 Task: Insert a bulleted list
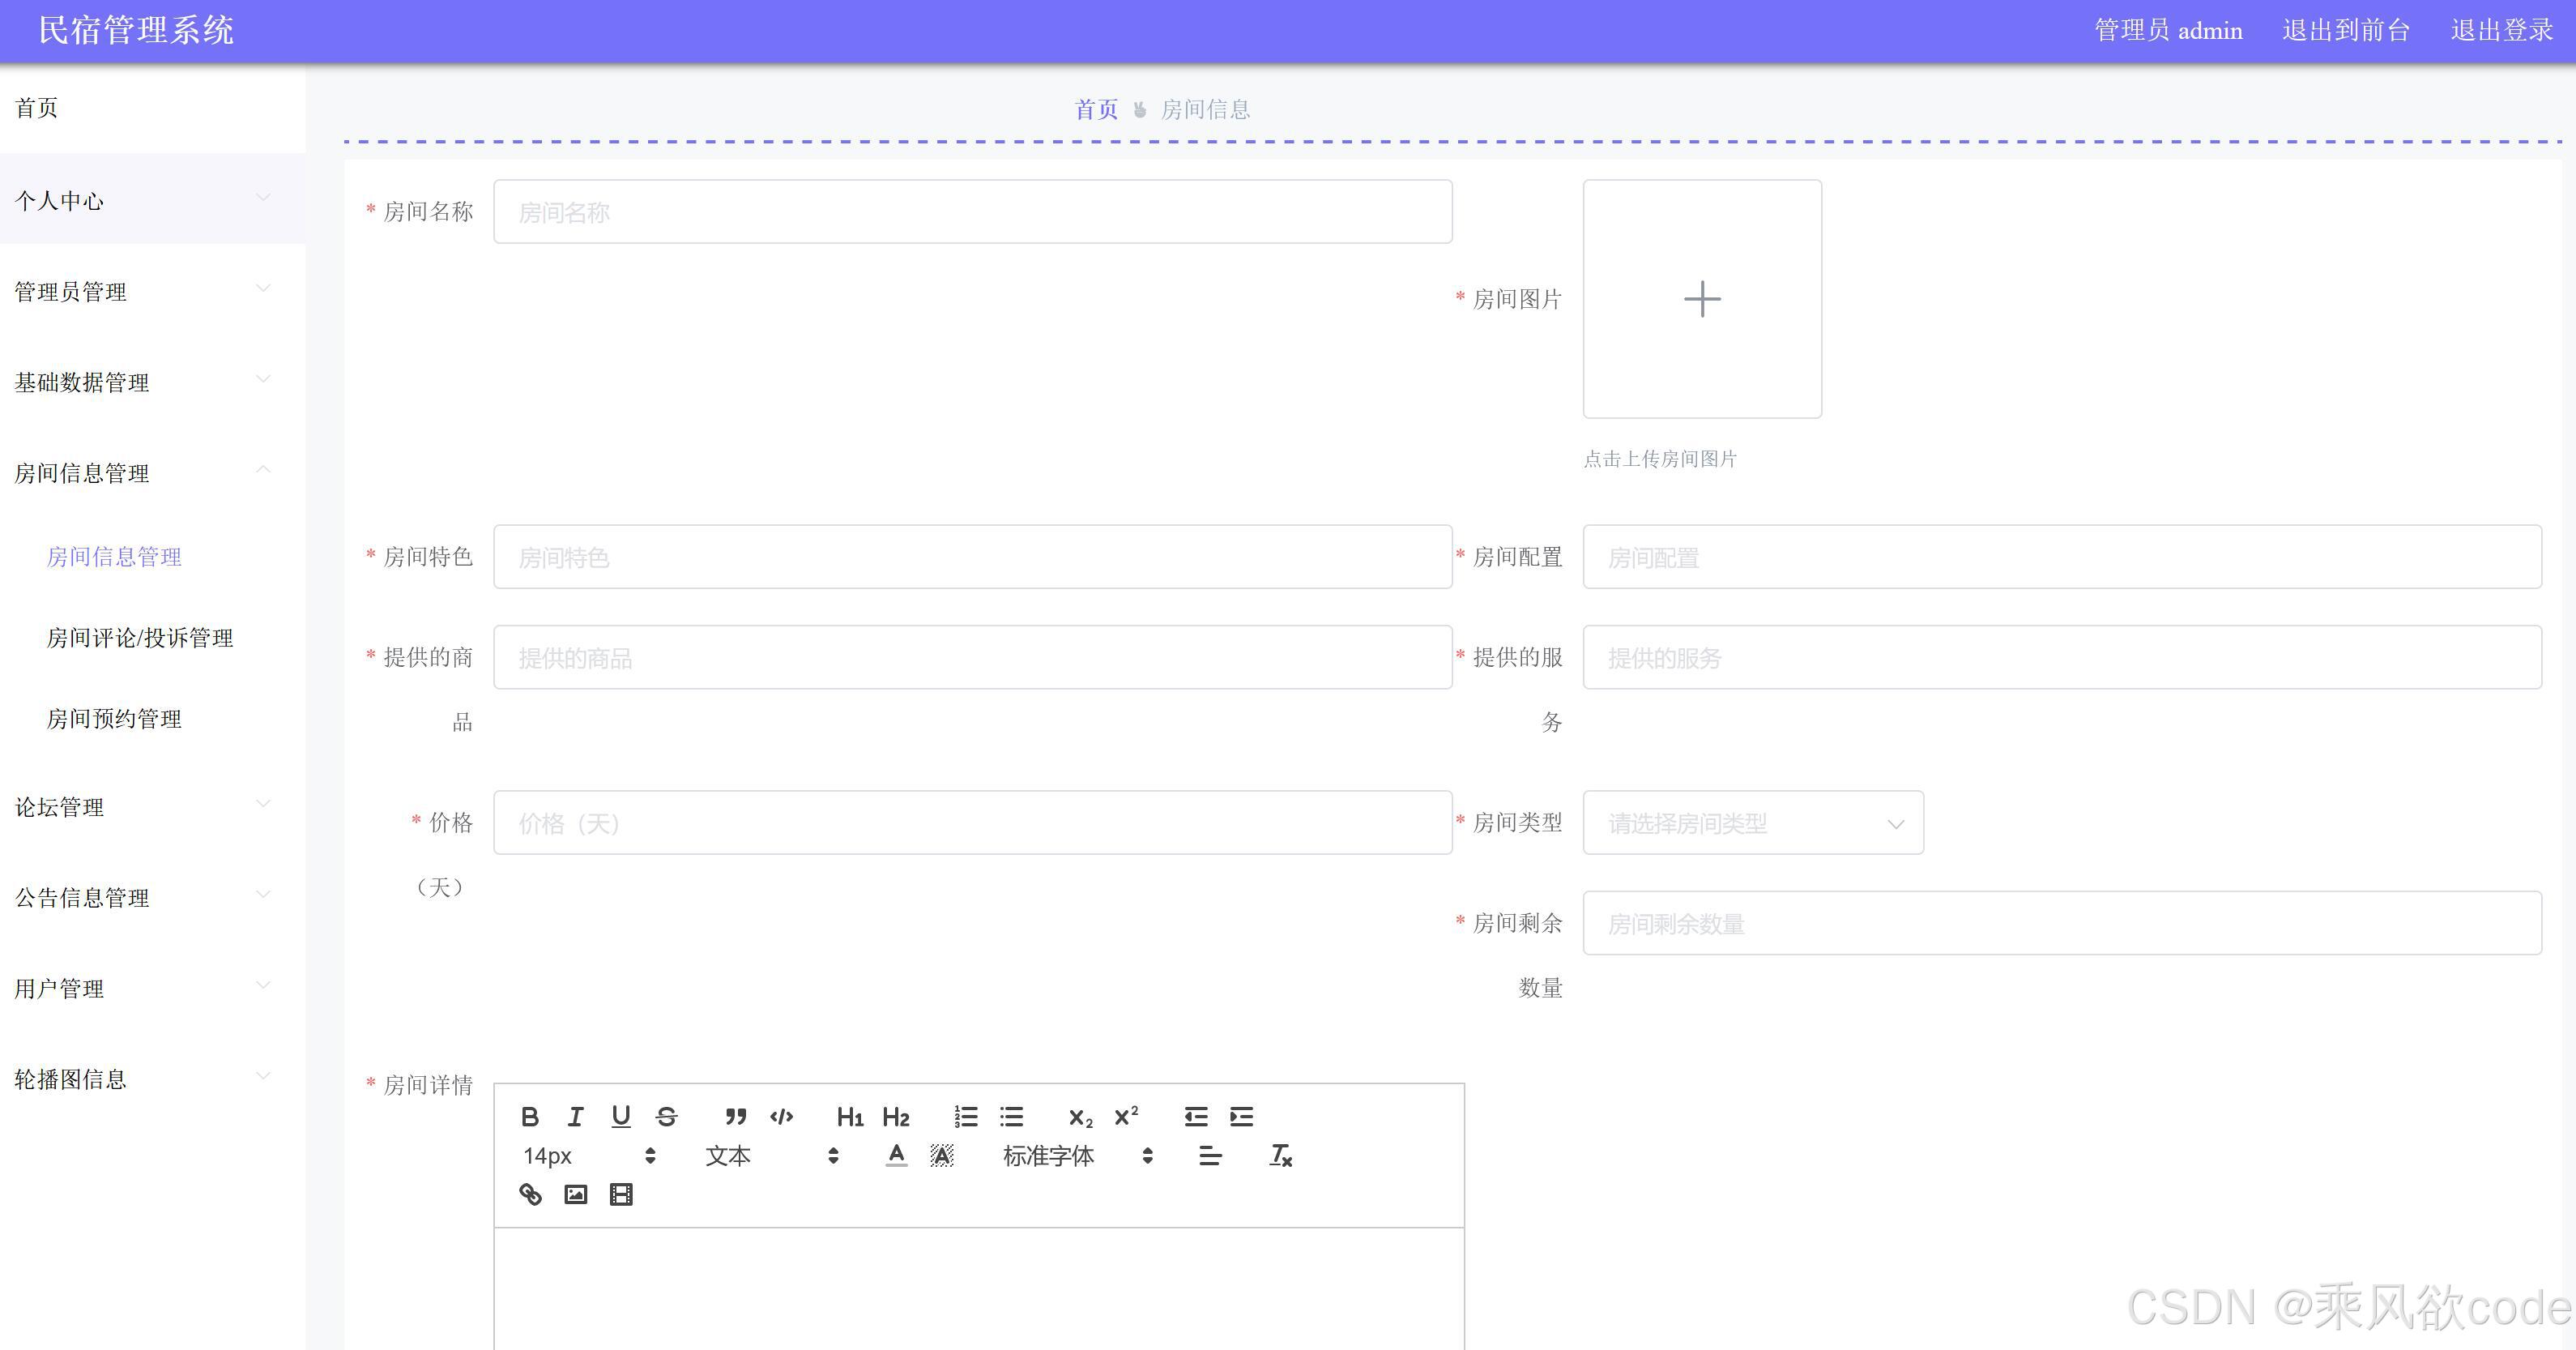[1012, 1116]
